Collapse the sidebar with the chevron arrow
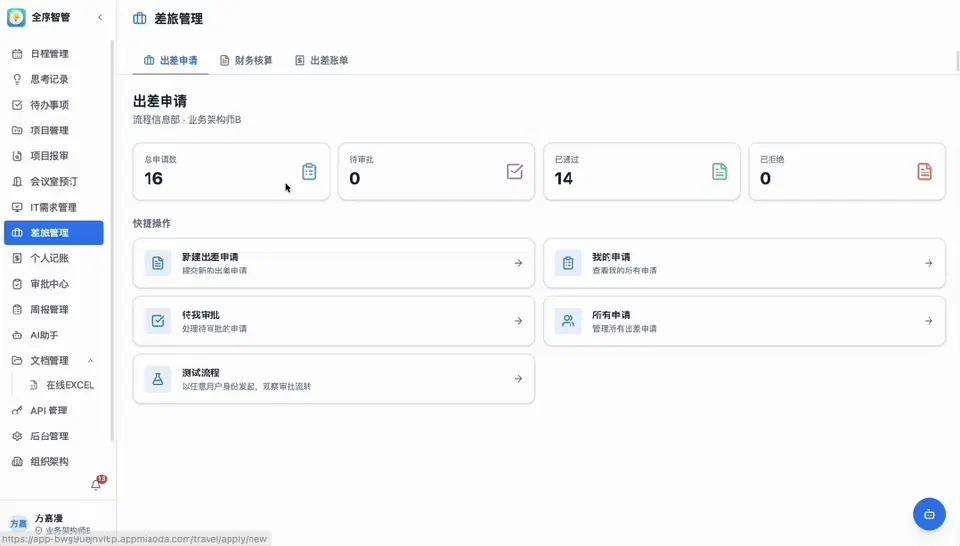 click(x=100, y=17)
